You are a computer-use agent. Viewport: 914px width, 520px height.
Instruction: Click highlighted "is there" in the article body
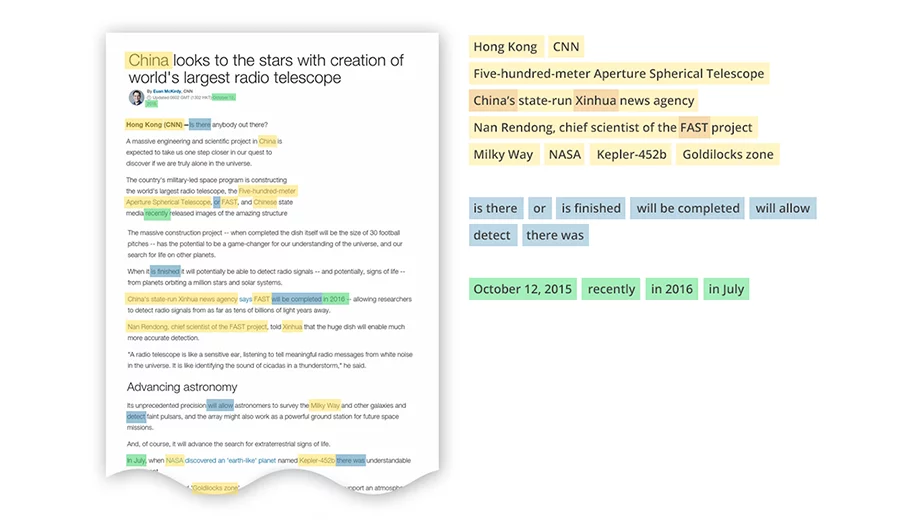click(x=200, y=125)
